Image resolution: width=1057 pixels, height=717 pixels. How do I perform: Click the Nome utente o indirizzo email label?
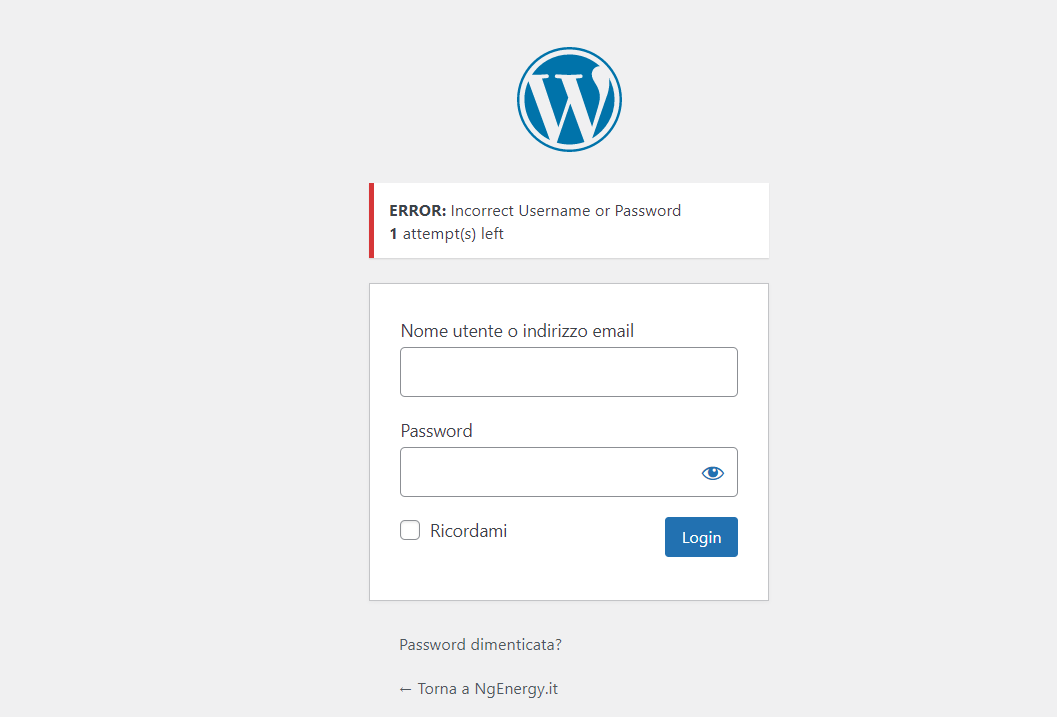517,331
